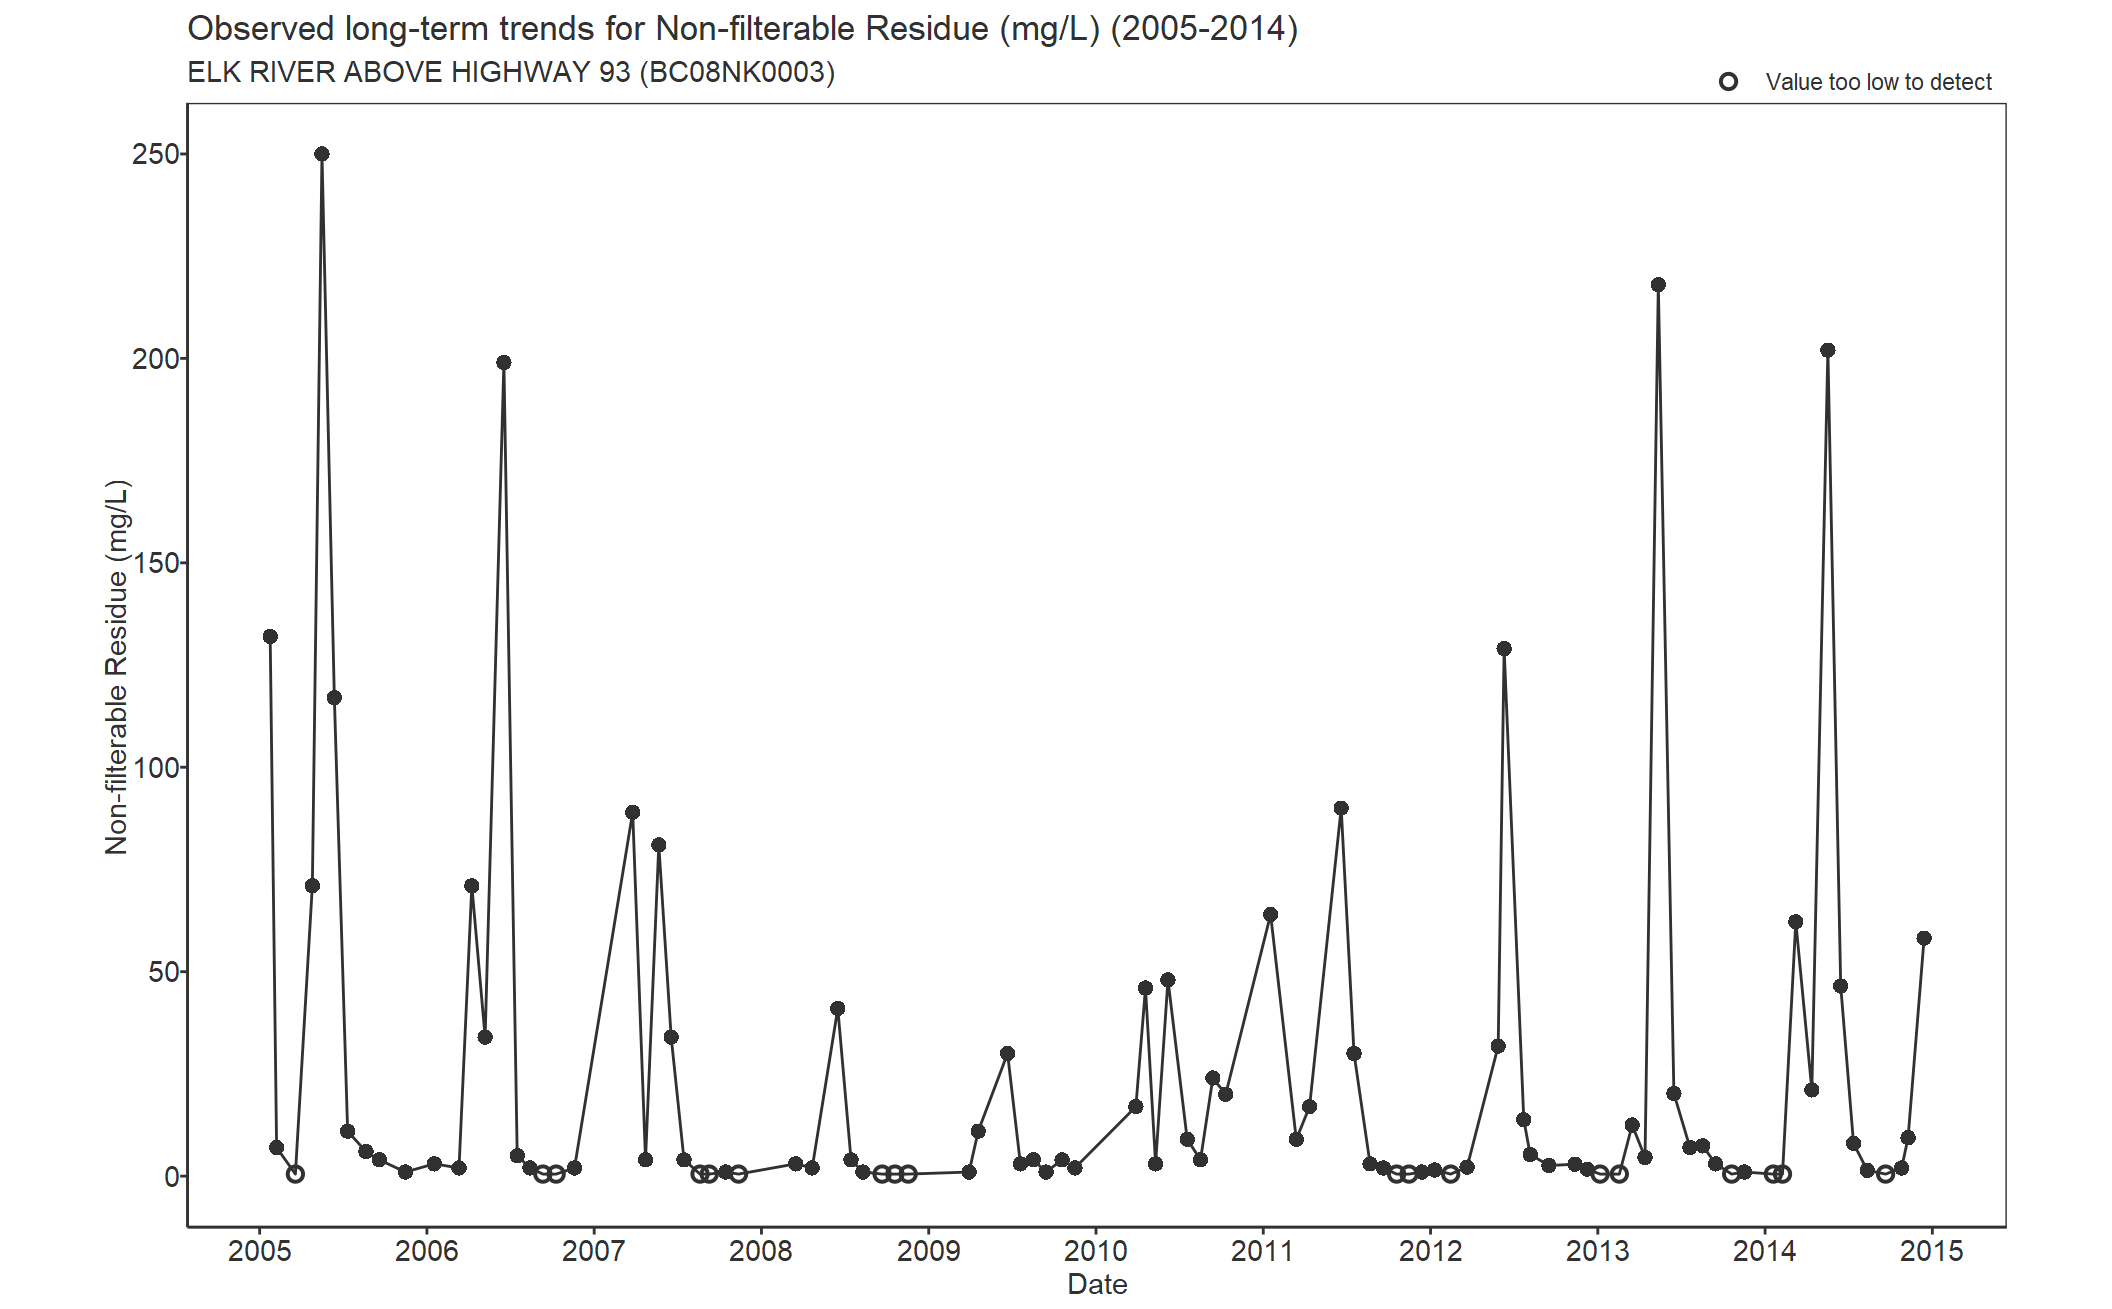Click the y-axis tick label 100

[x=155, y=767]
